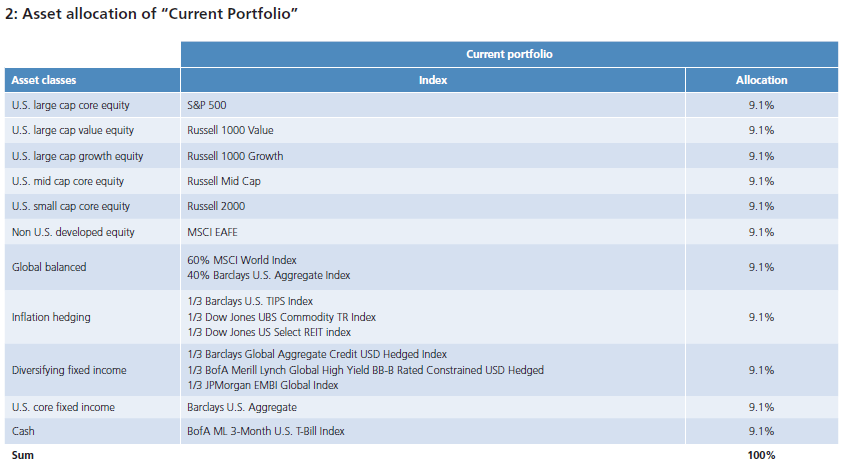Click the 'Global balanced' asset class cell
The width and height of the screenshot is (844, 475).
92,267
